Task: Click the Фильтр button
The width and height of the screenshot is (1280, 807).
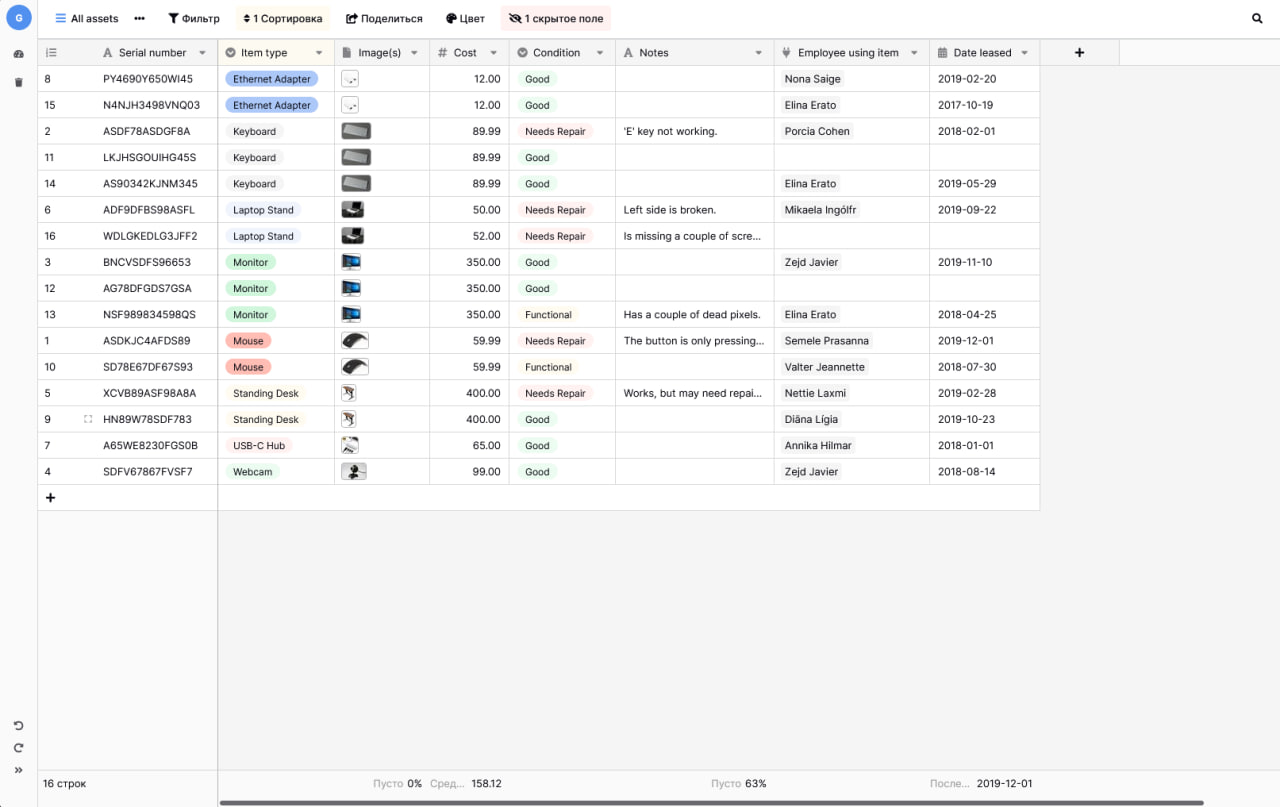Action: pyautogui.click(x=194, y=18)
